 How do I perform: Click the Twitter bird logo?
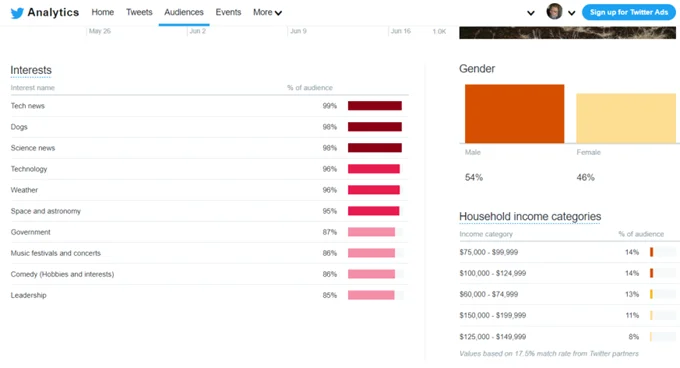pyautogui.click(x=17, y=13)
